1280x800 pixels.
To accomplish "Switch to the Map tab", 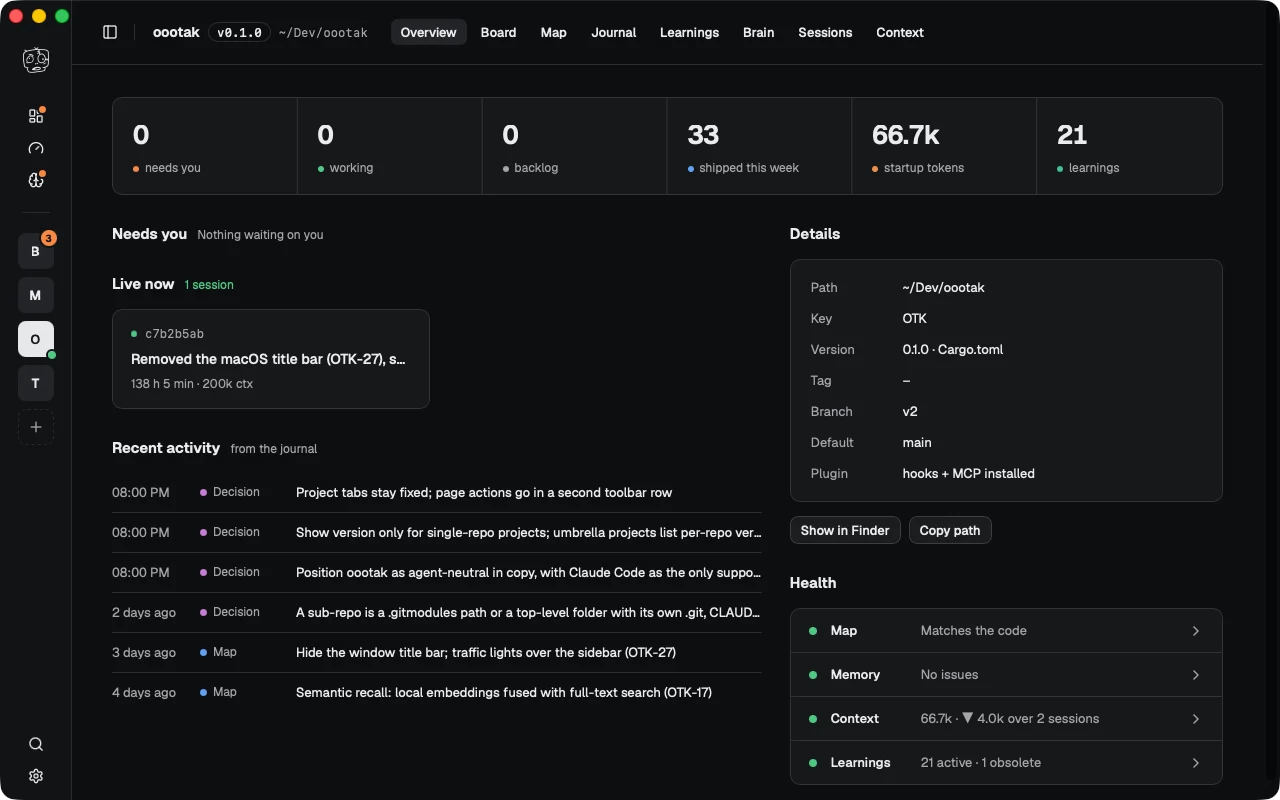I will [554, 32].
